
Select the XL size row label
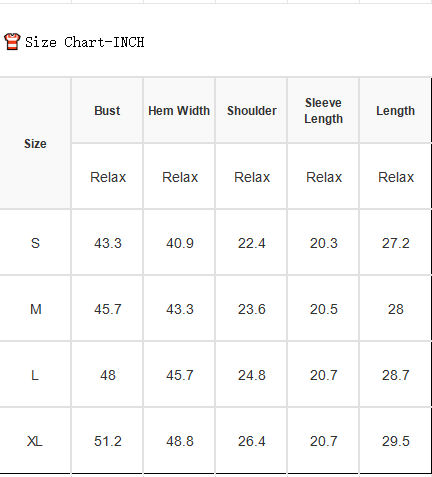[35, 441]
